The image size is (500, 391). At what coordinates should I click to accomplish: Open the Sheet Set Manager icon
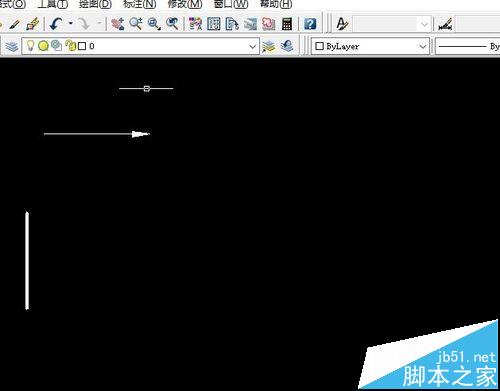tap(250, 24)
